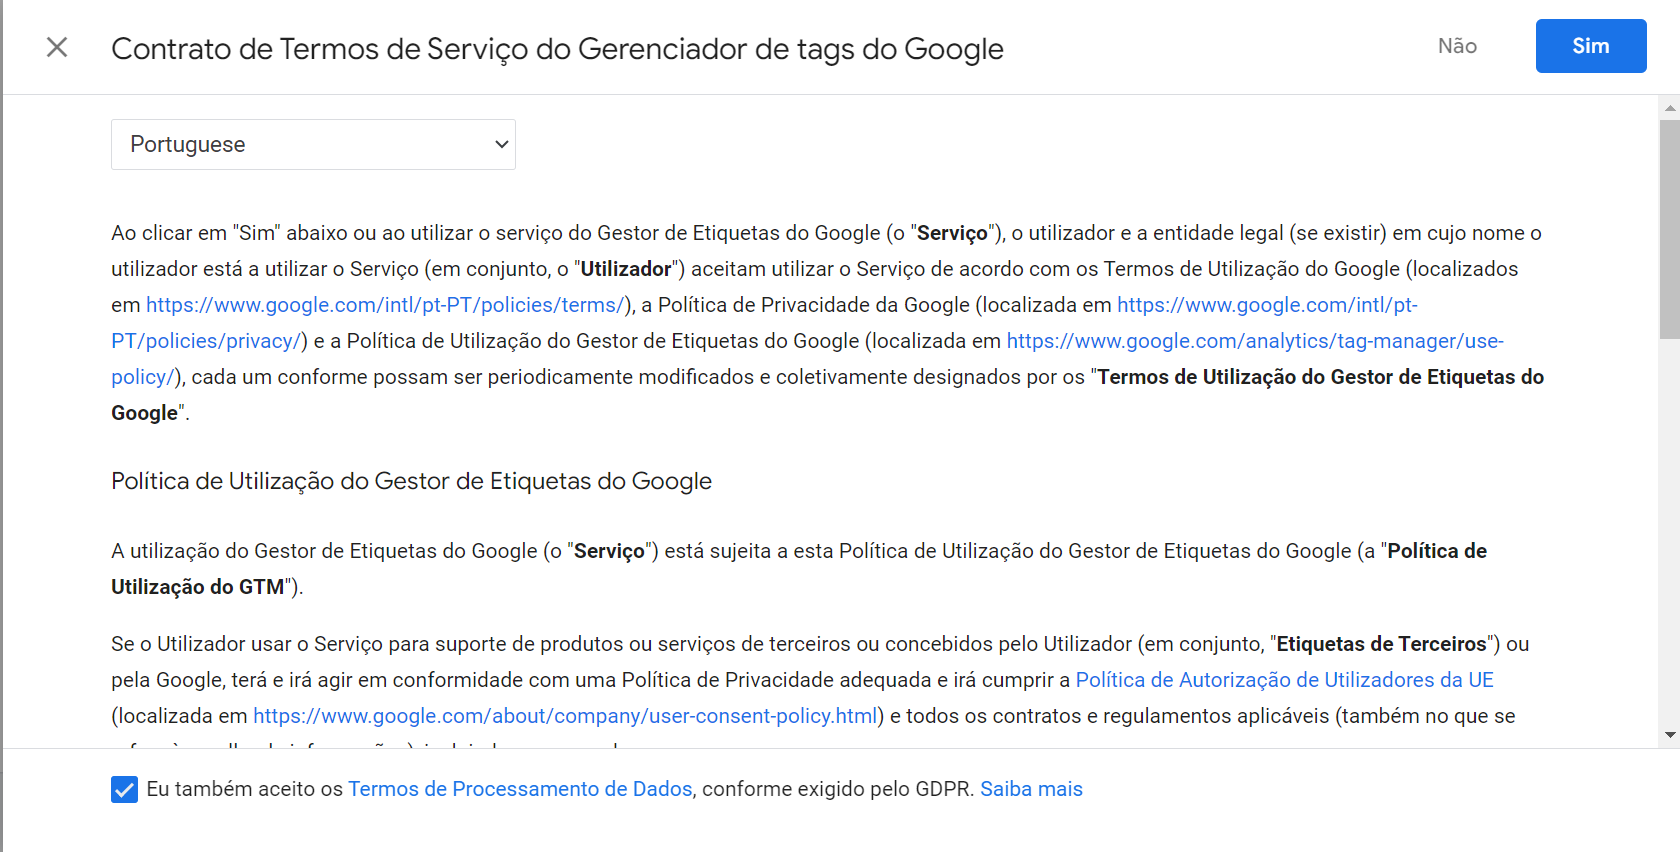Click the scrollbar track below the thumb
Image resolution: width=1680 pixels, height=852 pixels.
(x=1670, y=530)
